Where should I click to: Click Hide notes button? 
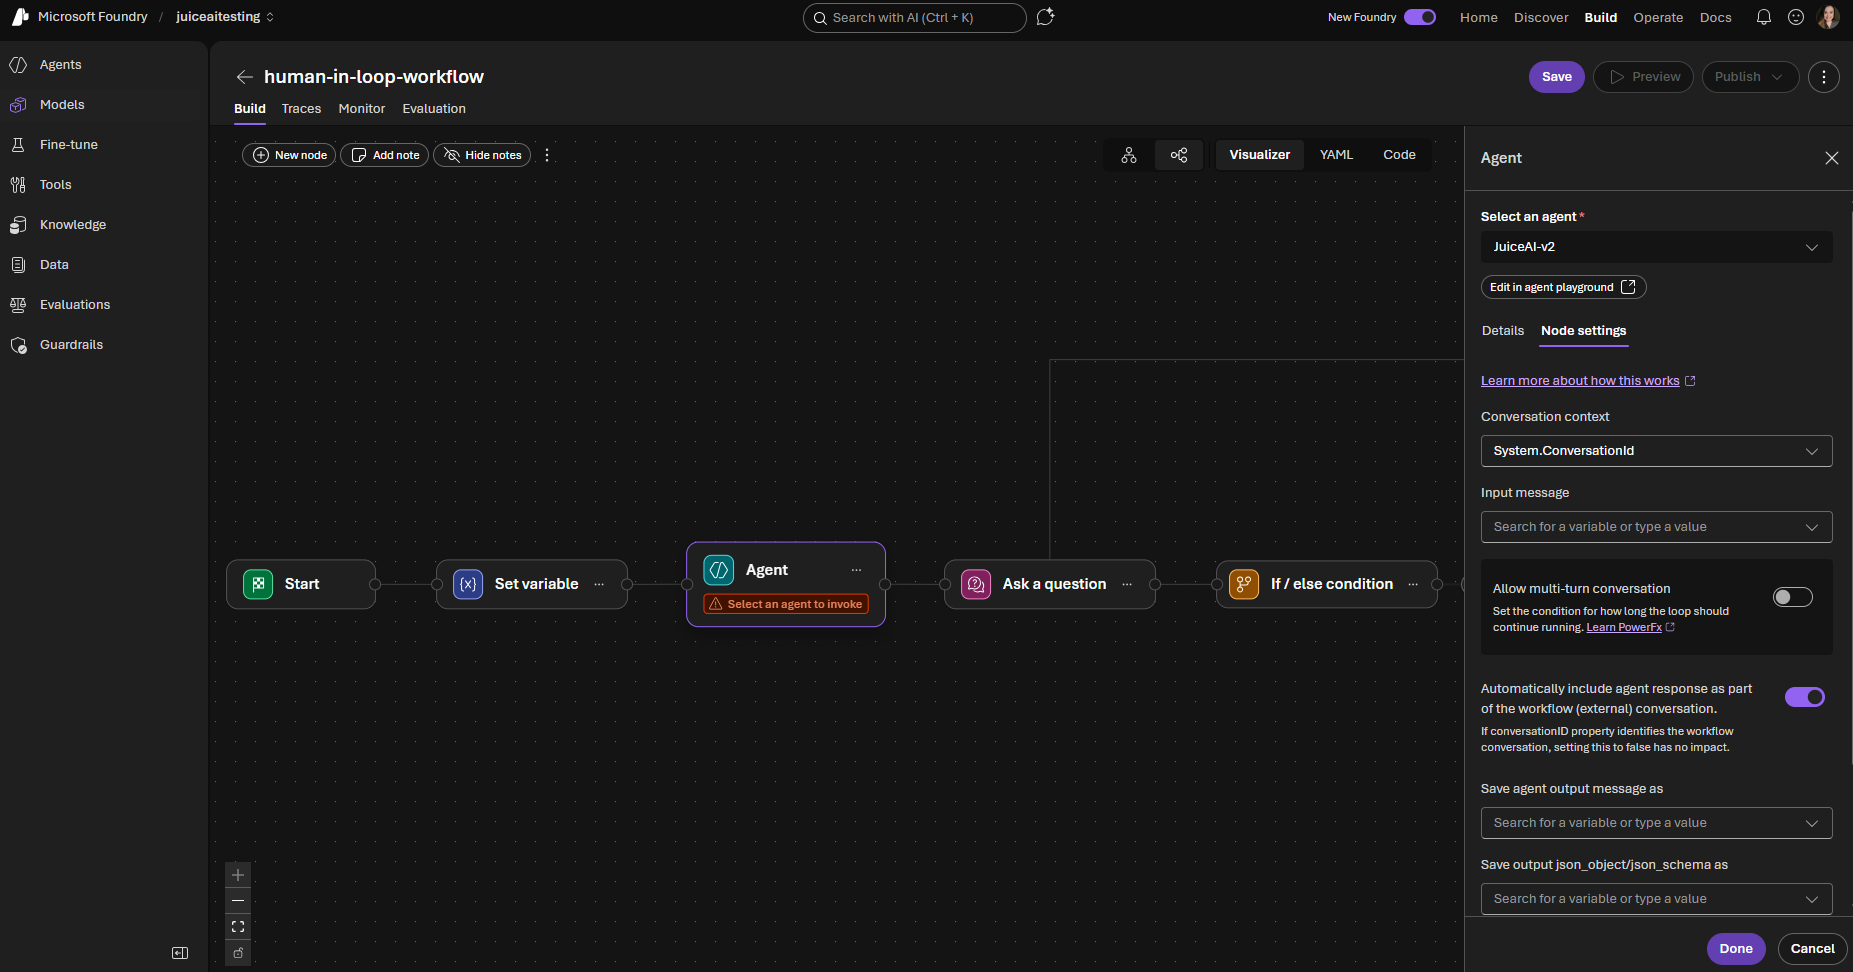[482, 155]
